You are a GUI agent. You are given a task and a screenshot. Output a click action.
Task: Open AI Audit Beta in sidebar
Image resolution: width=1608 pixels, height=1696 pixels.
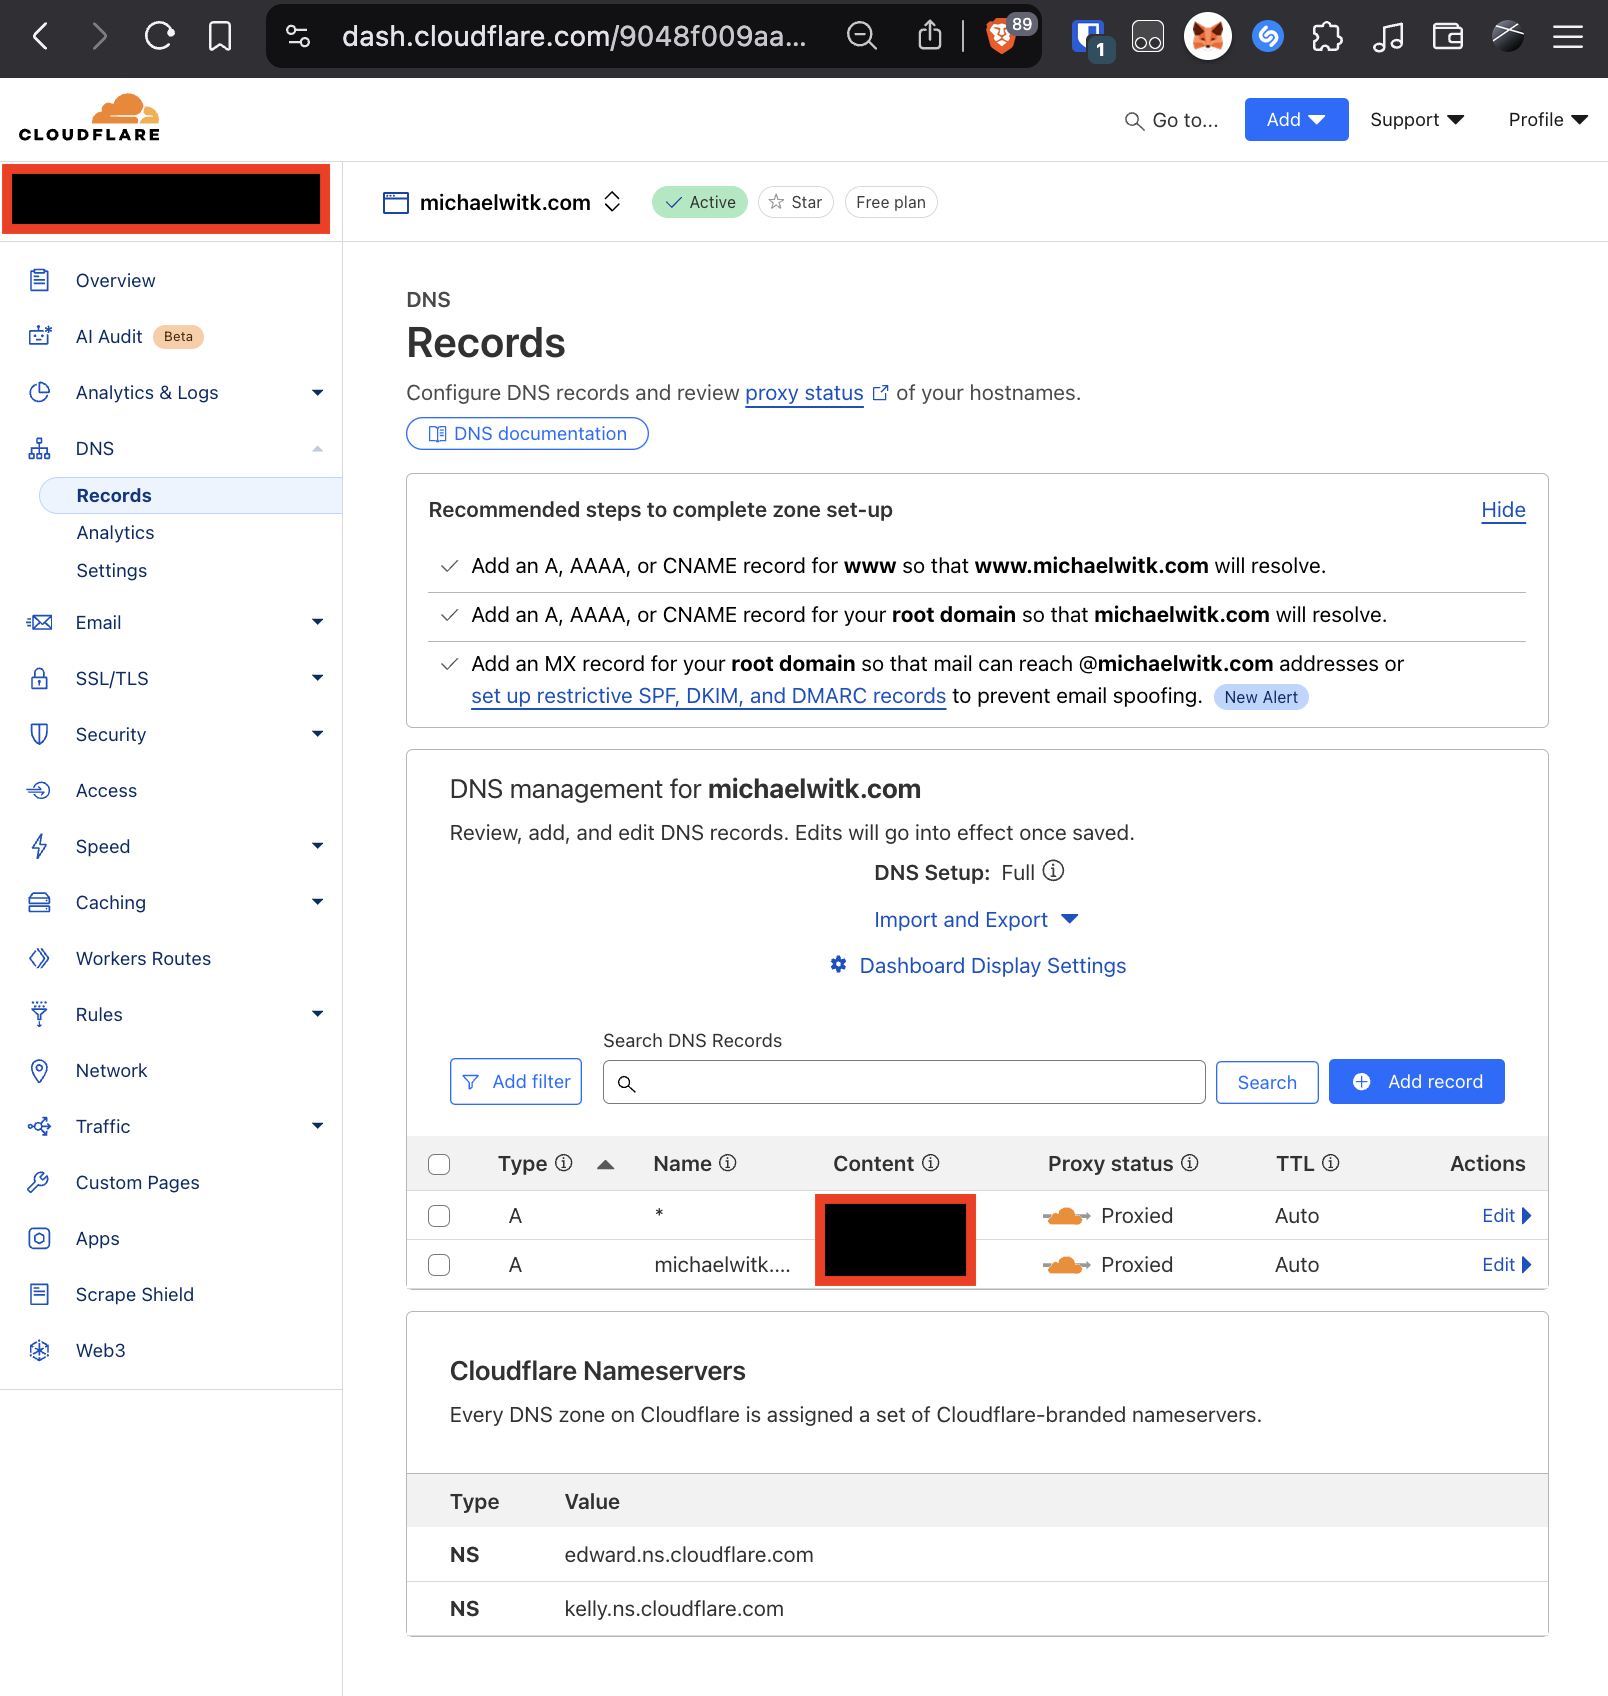pyautogui.click(x=115, y=337)
